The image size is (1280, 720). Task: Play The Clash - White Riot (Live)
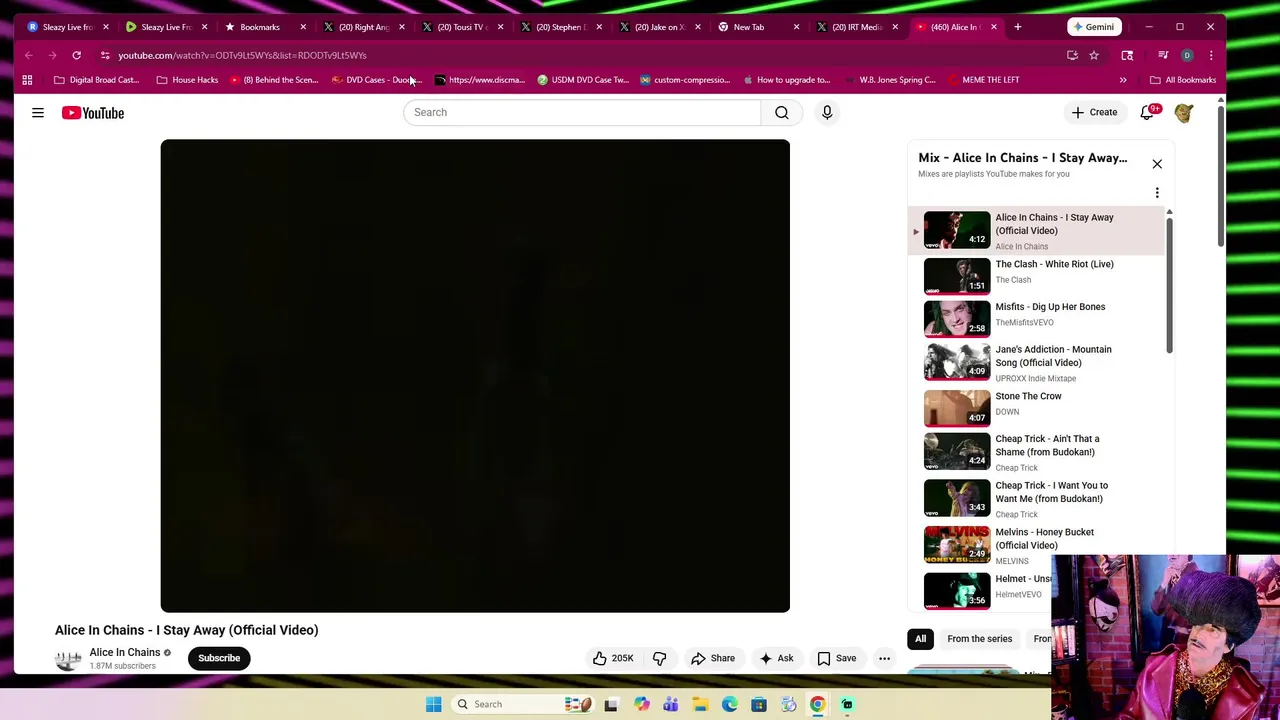(1038, 275)
